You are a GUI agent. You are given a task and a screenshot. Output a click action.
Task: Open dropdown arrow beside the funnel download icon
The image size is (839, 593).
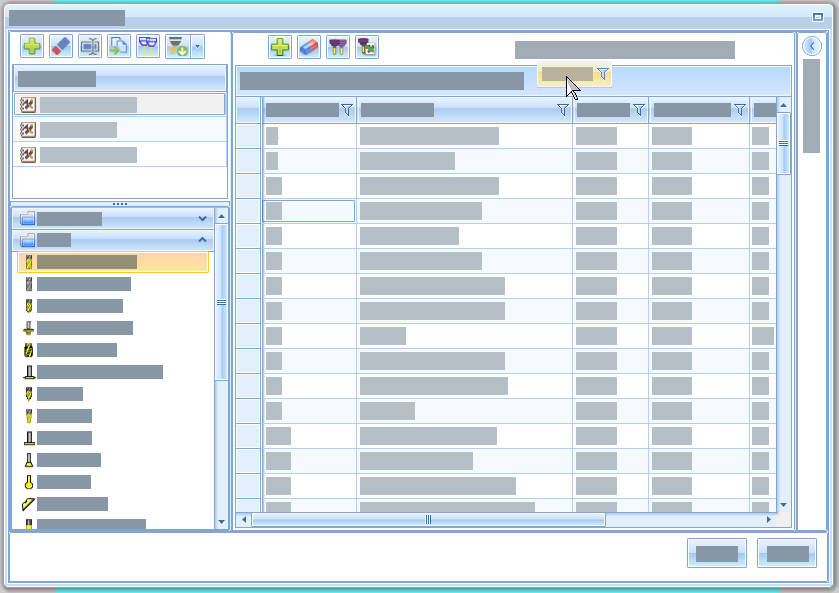(197, 46)
